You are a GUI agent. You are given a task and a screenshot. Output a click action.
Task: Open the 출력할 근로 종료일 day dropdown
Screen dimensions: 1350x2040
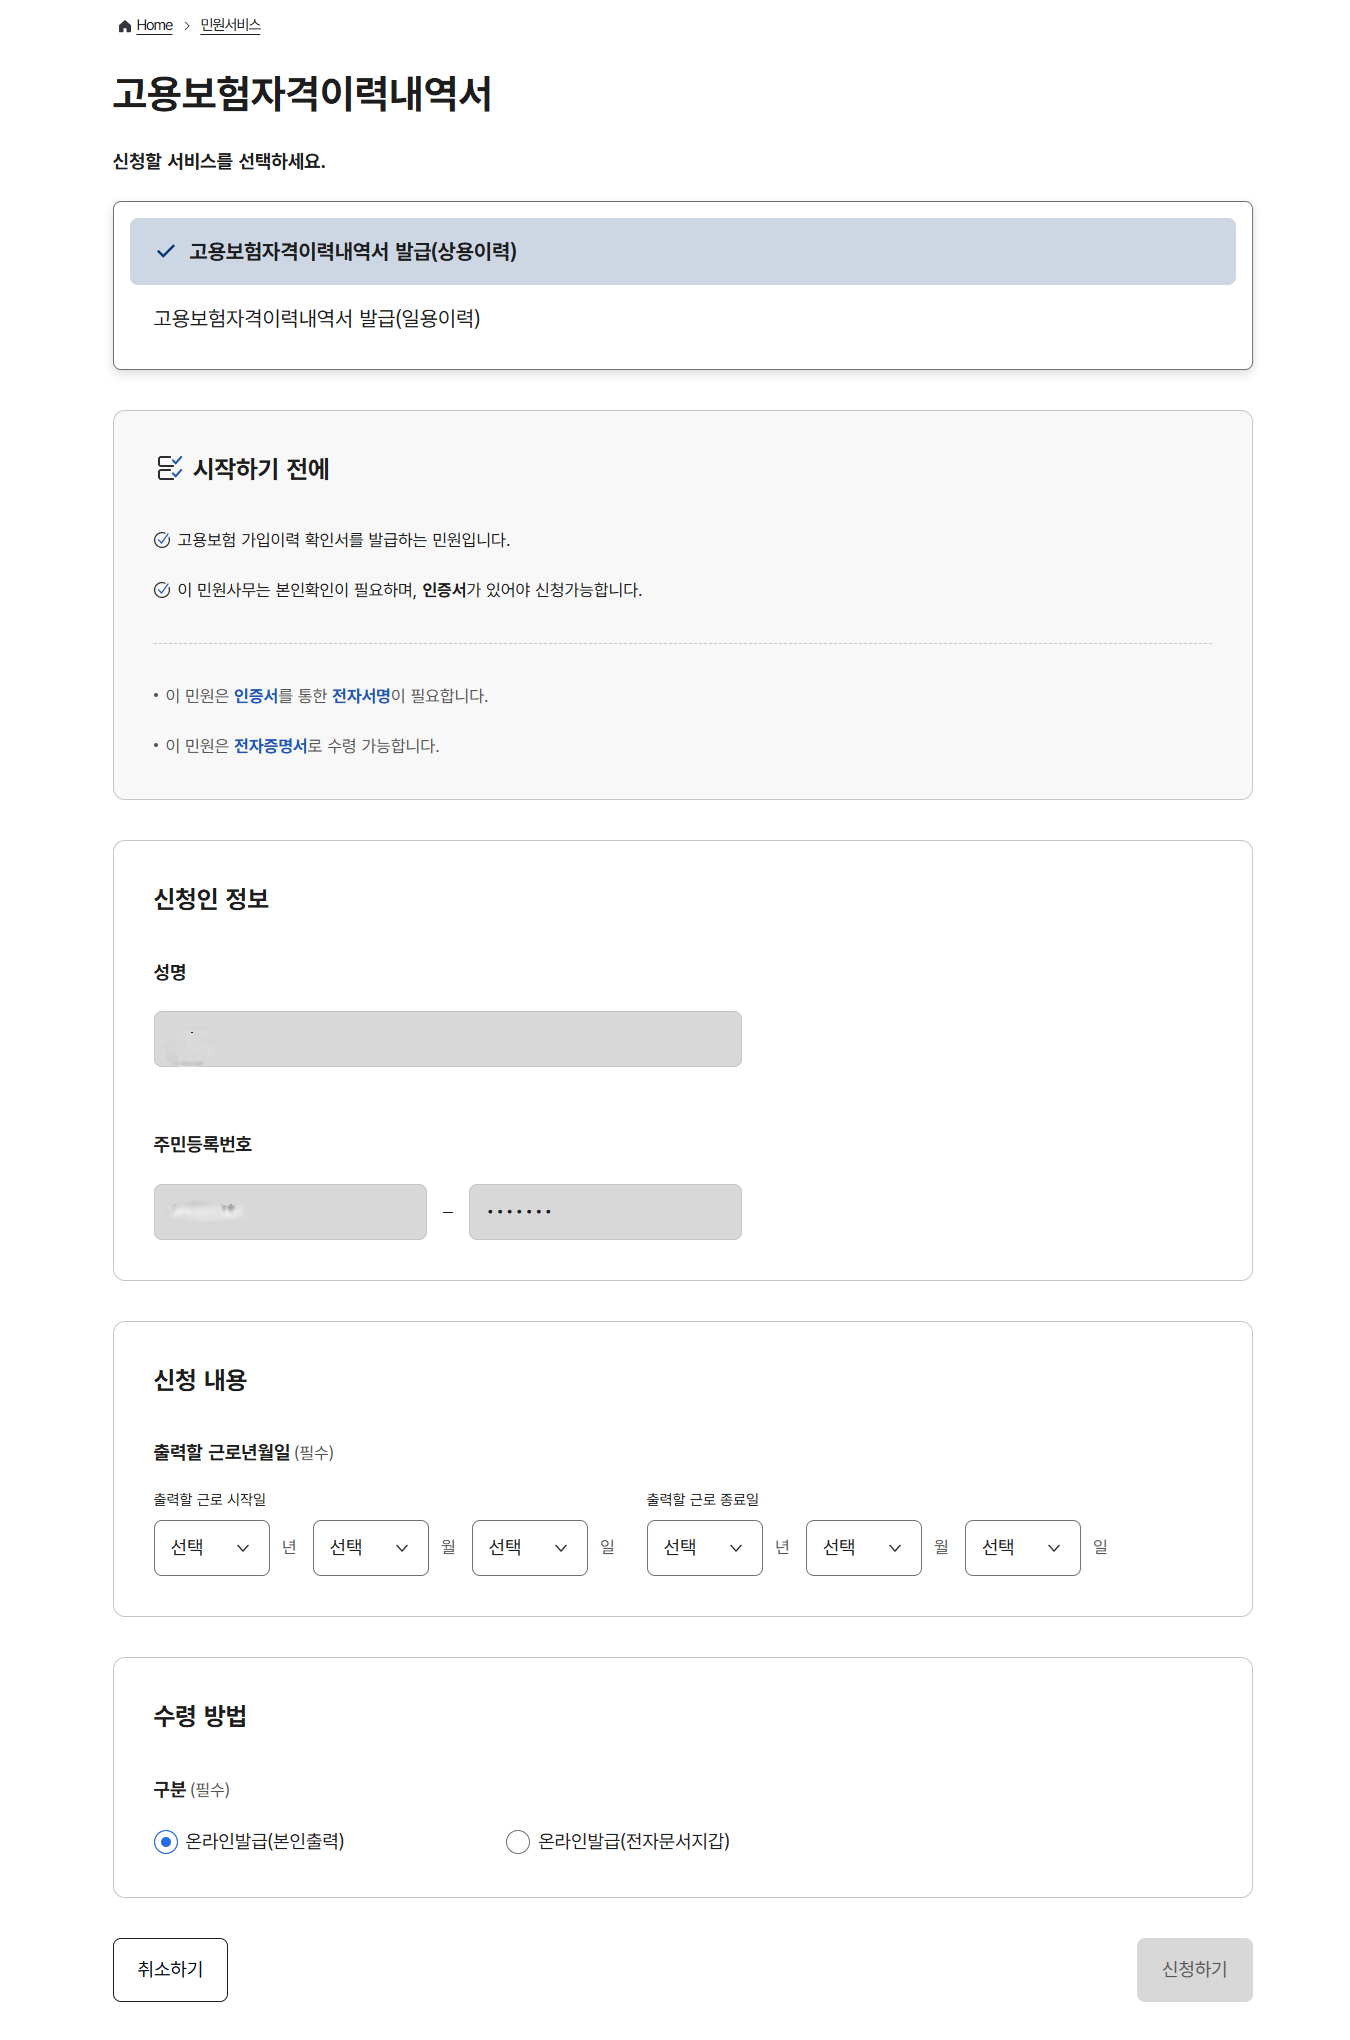point(1021,1547)
